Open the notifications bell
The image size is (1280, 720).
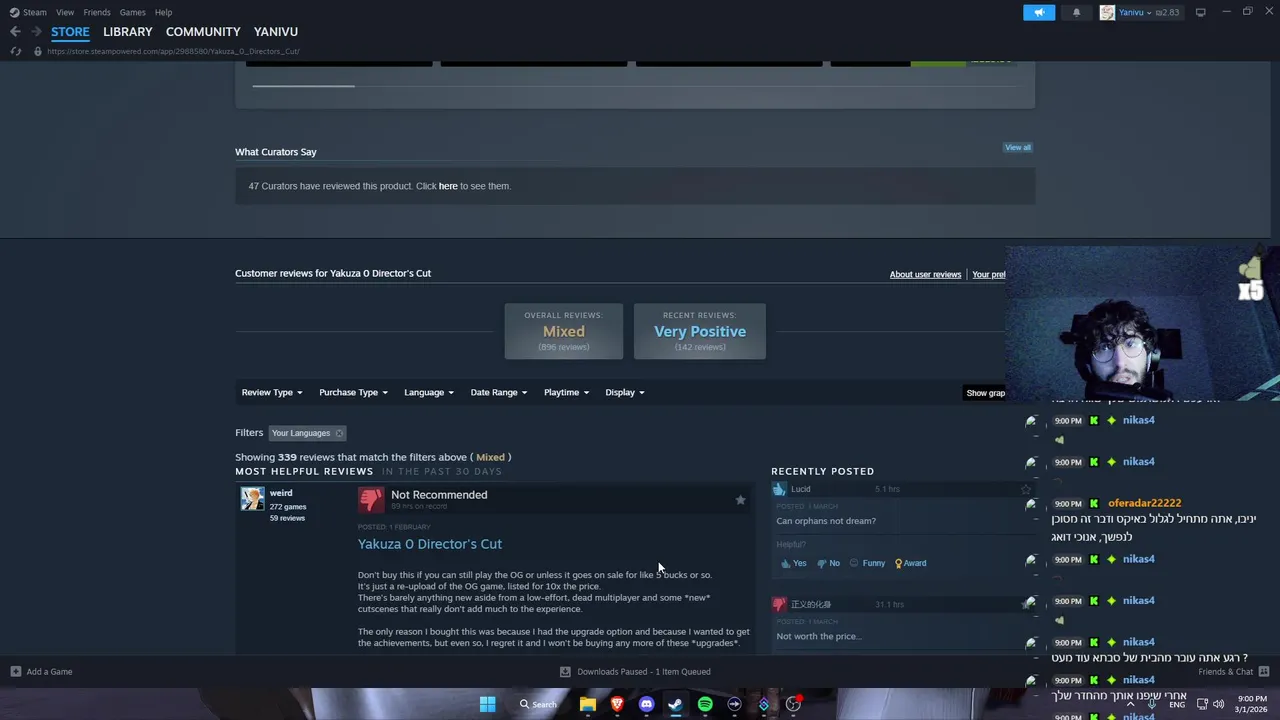coord(1076,12)
